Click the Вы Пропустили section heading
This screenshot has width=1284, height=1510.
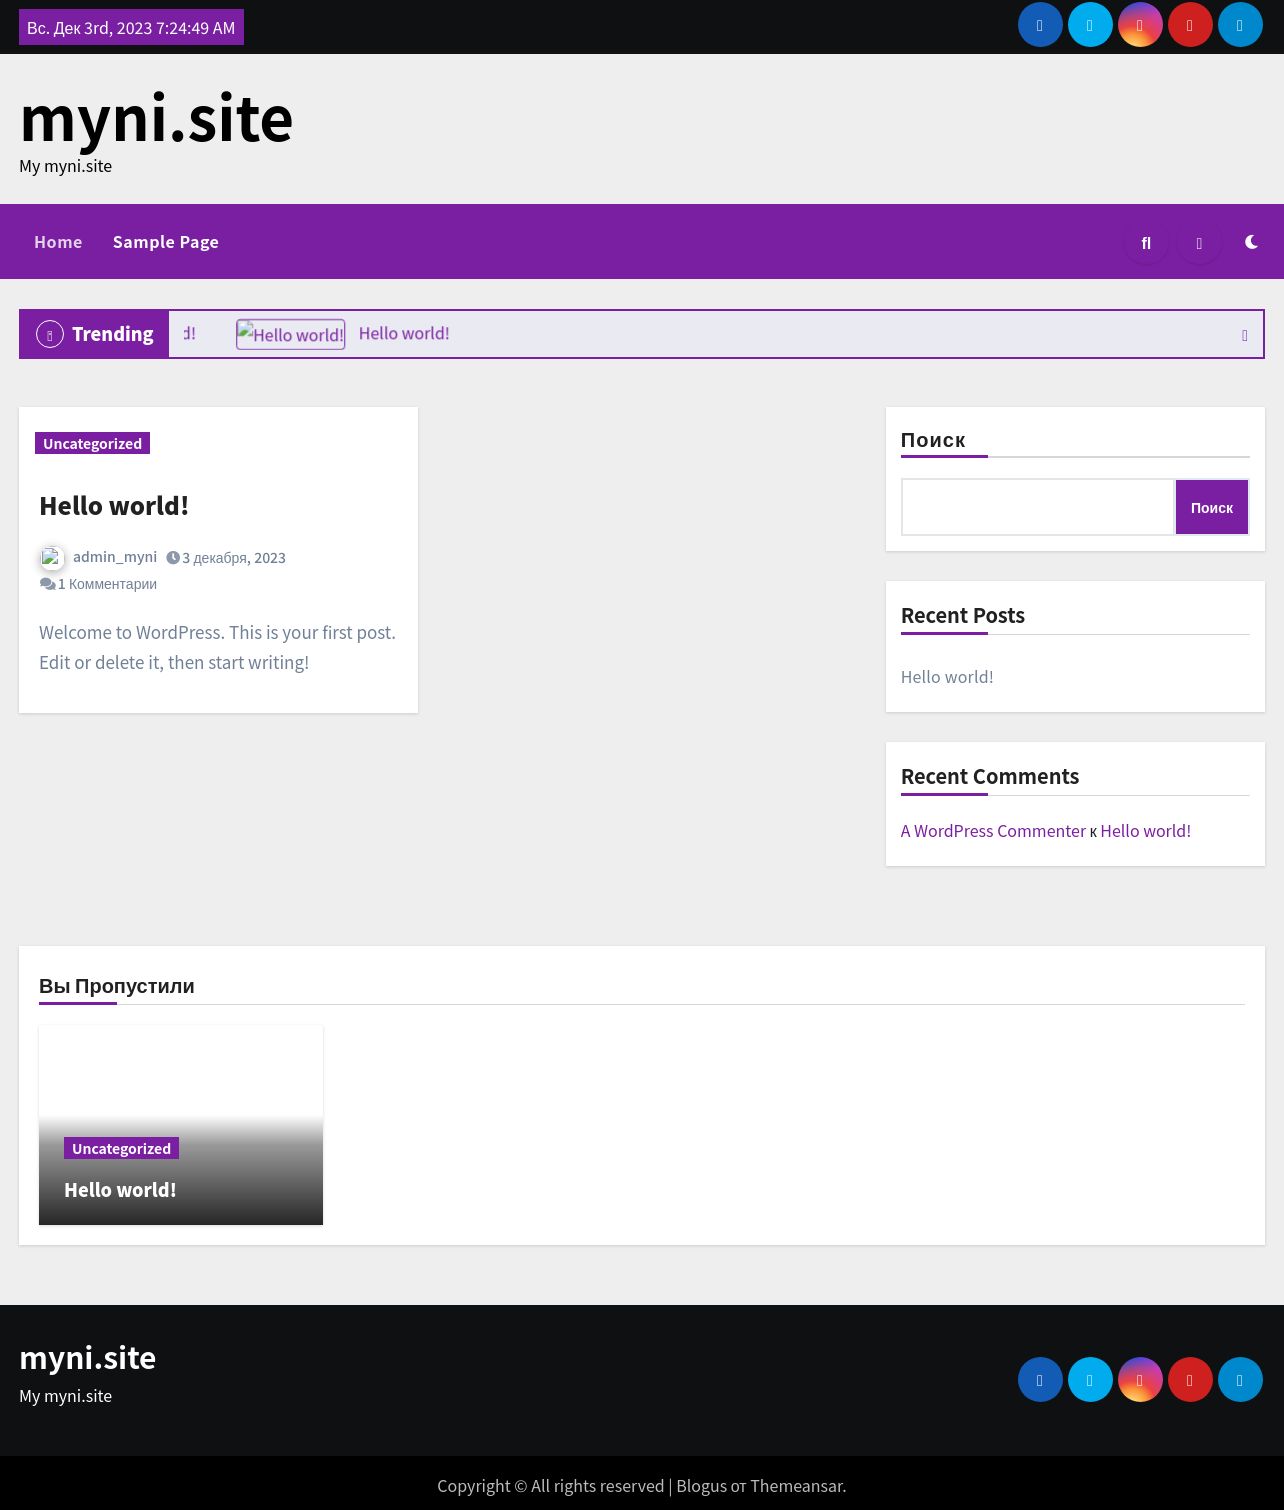pyautogui.click(x=117, y=986)
